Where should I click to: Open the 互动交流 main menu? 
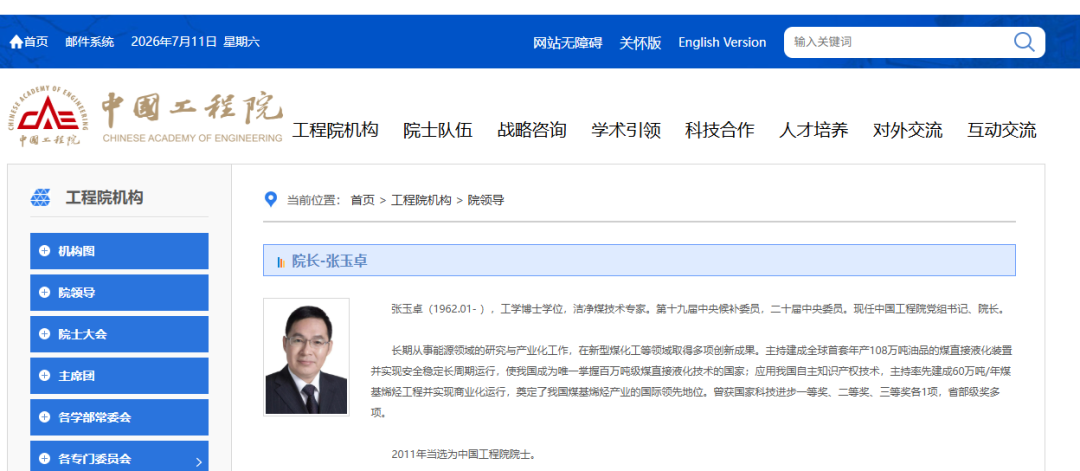coord(1001,129)
